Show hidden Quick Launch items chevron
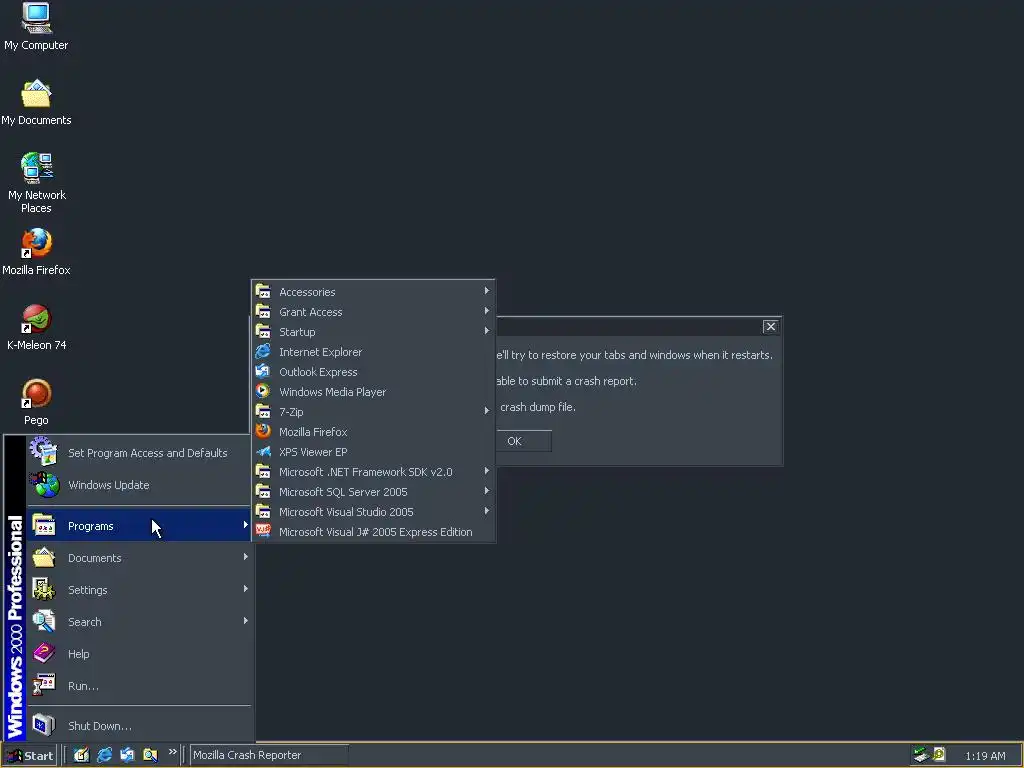The image size is (1024, 768). pyautogui.click(x=172, y=752)
